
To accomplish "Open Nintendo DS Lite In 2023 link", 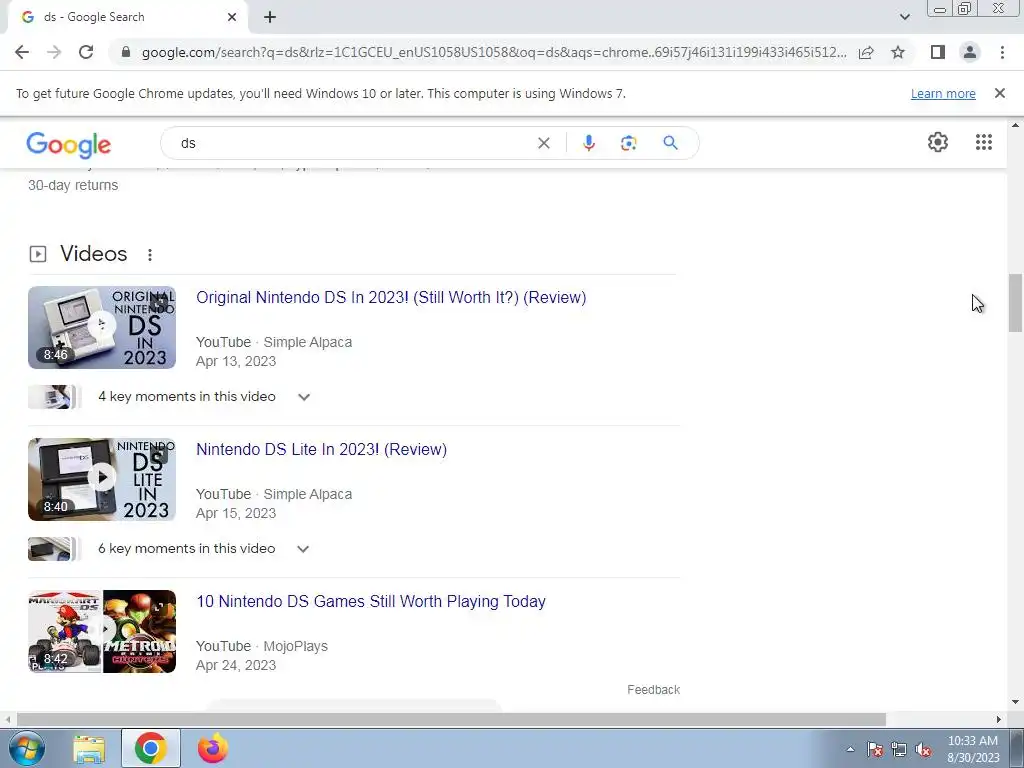I will [x=321, y=449].
